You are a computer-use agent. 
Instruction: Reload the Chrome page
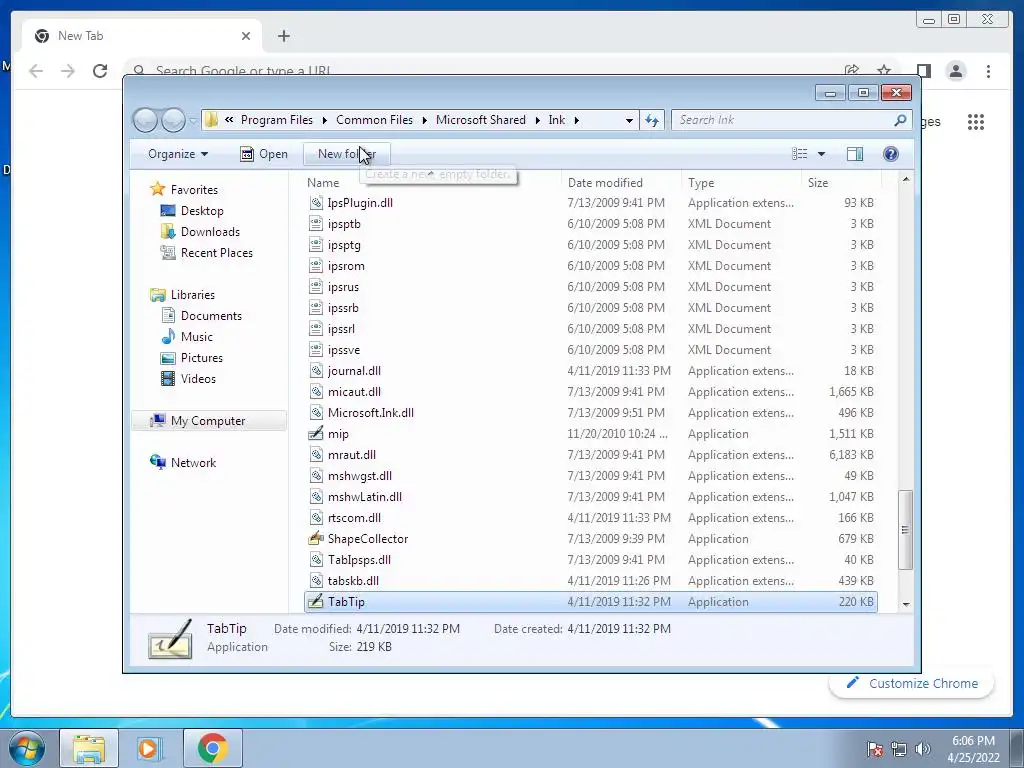click(100, 71)
